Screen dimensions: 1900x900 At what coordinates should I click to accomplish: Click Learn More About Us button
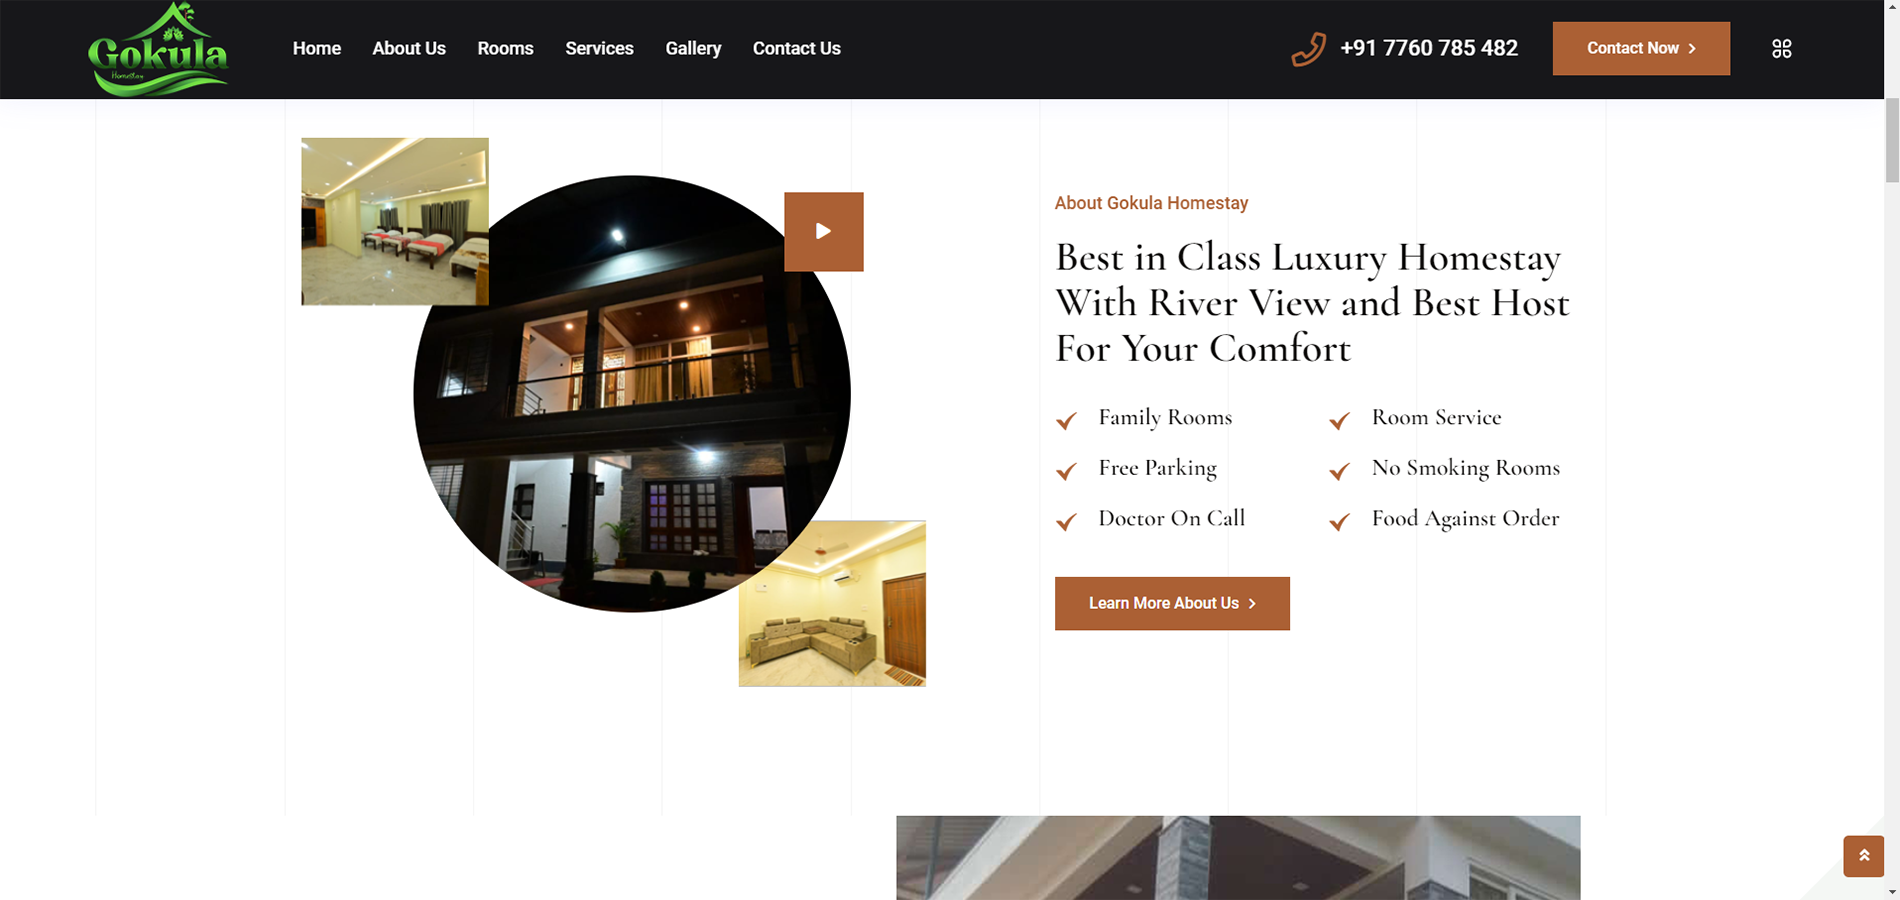[1172, 603]
